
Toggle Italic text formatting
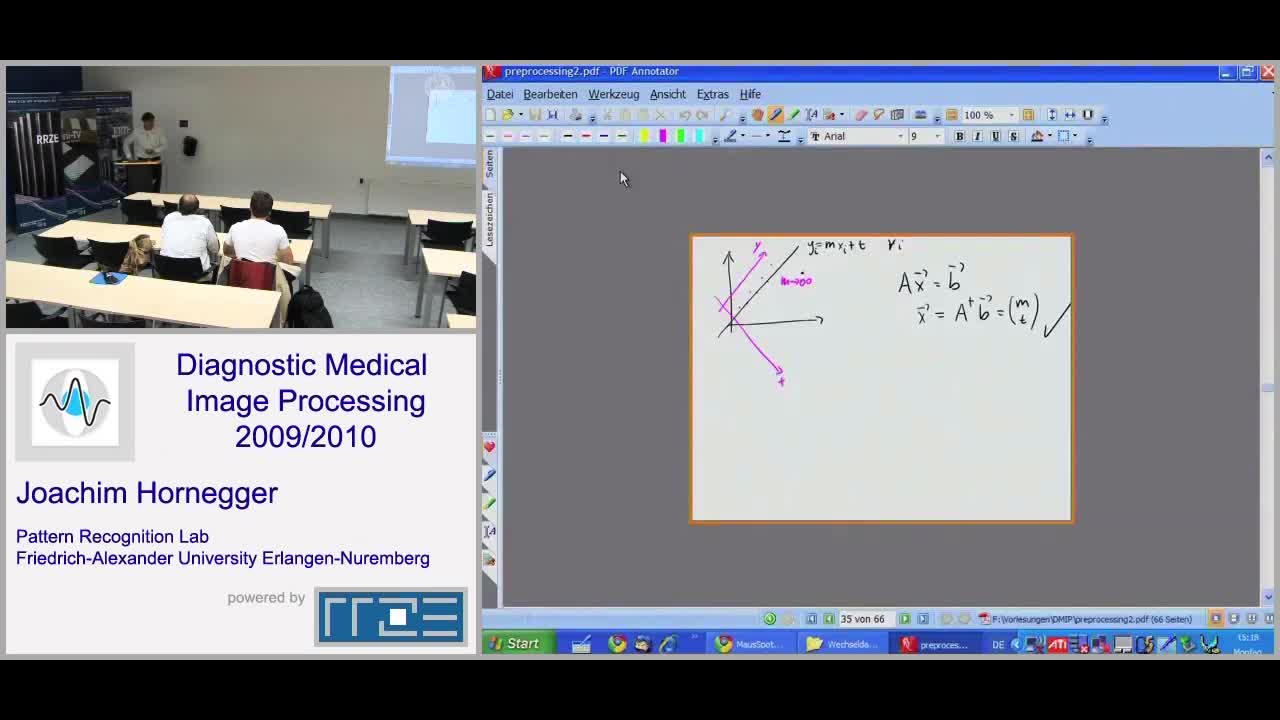coord(977,136)
